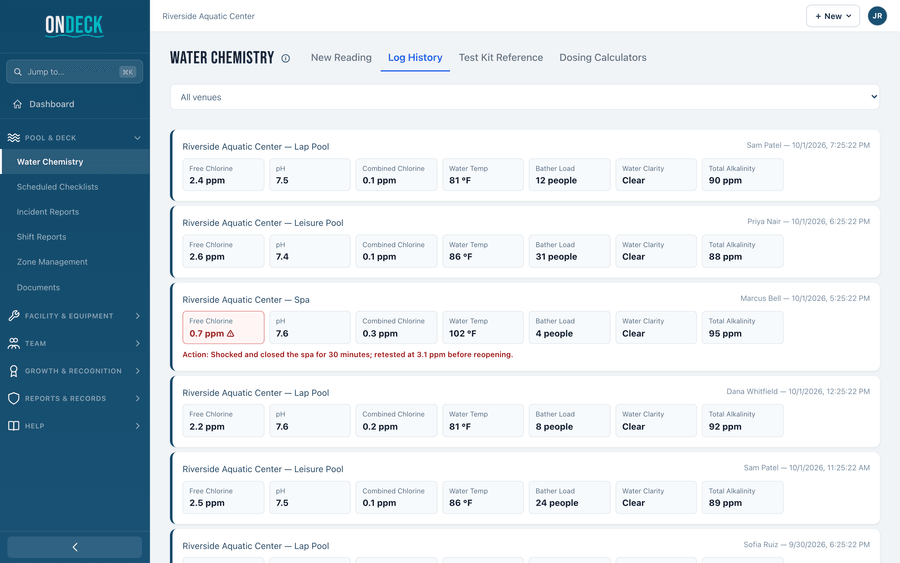Open Dashboard via the home icon
This screenshot has width=900, height=563.
tap(17, 104)
